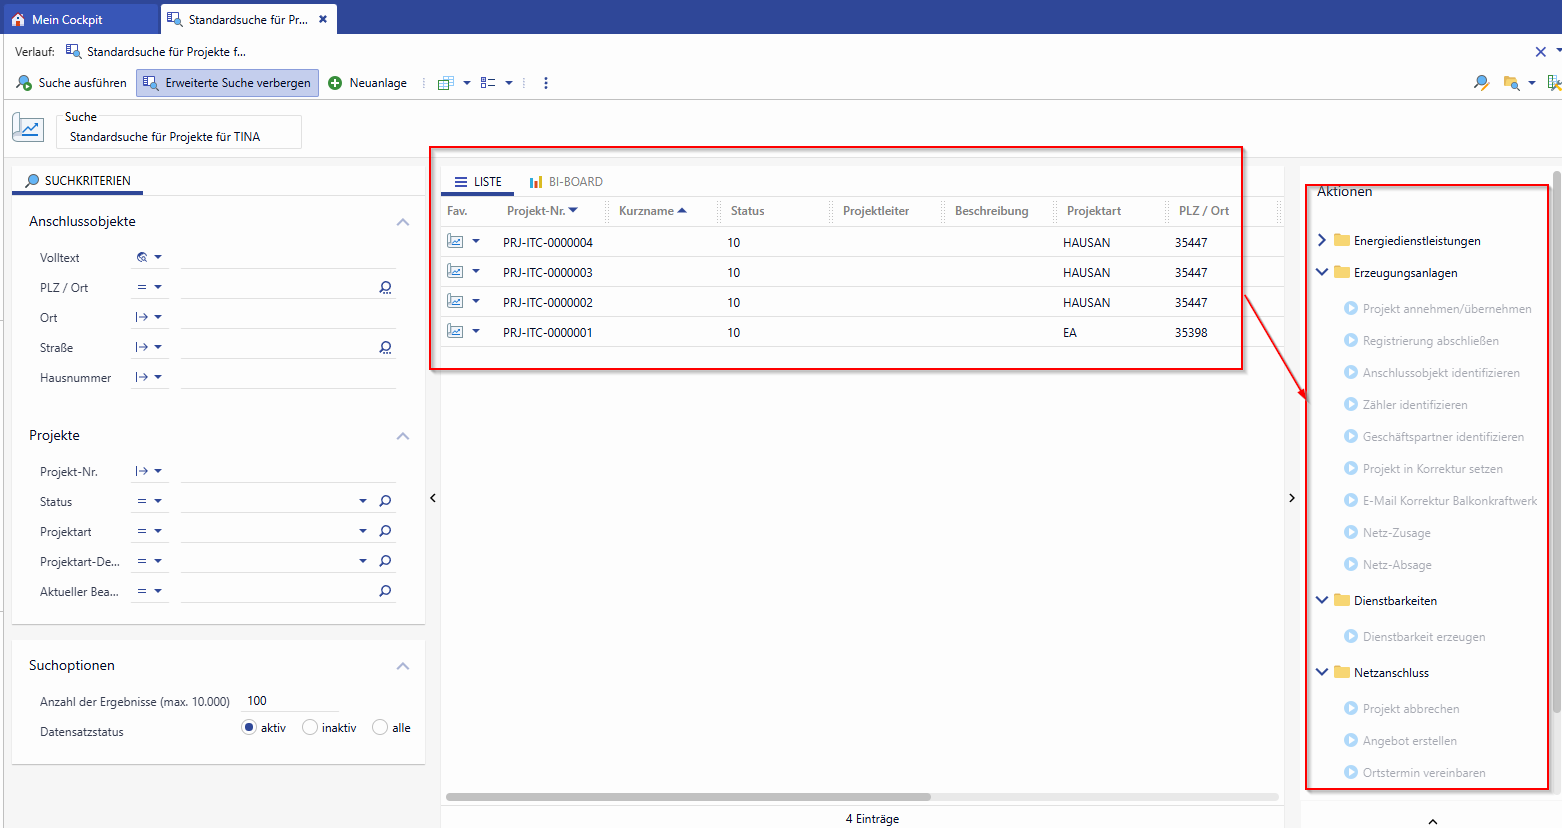Image resolution: width=1562 pixels, height=828 pixels.
Task: Click the Suche ausführen toolbar icon
Action: [x=24, y=83]
